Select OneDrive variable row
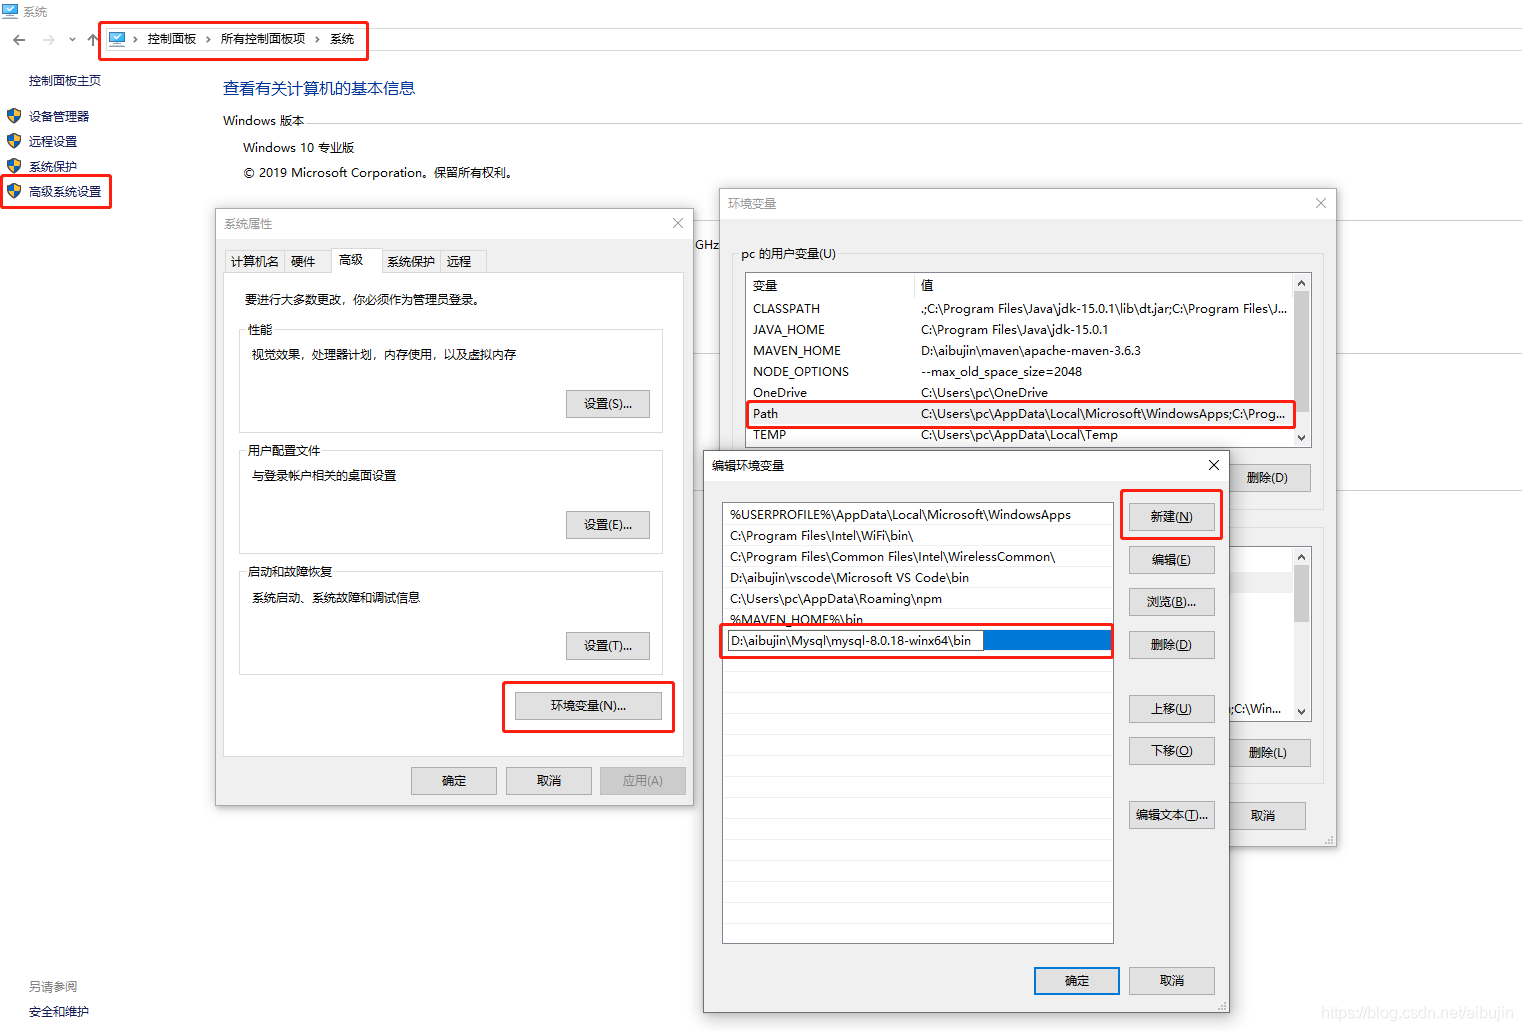 point(1020,393)
